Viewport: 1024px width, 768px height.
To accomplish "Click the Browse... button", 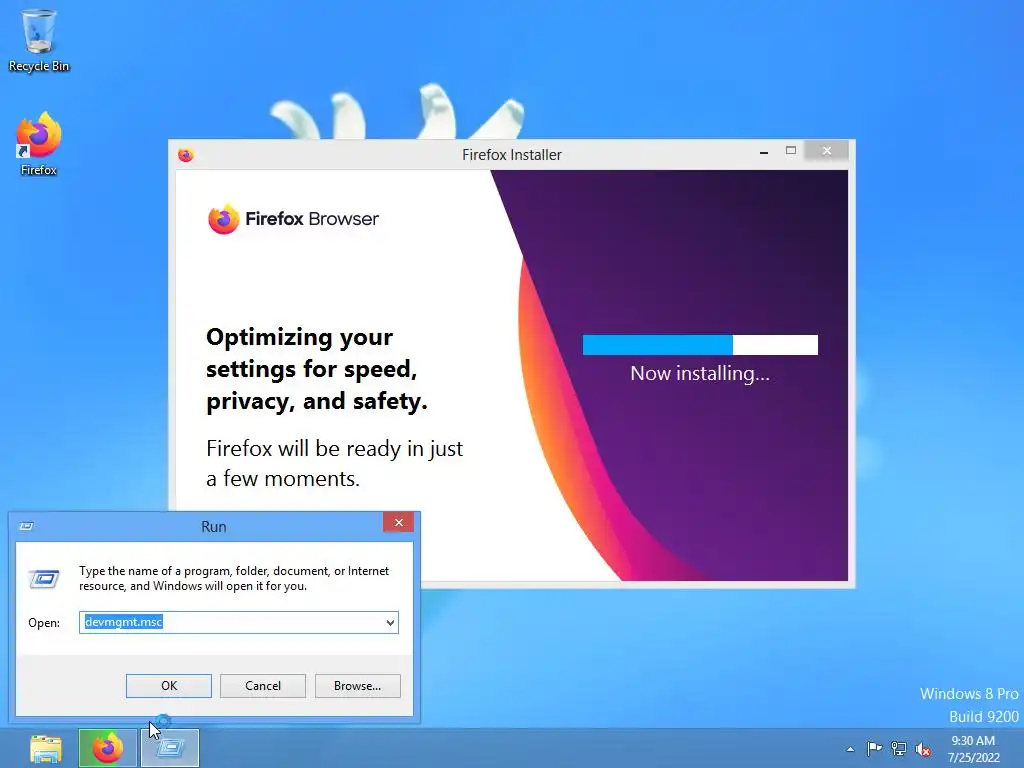I will tap(357, 686).
